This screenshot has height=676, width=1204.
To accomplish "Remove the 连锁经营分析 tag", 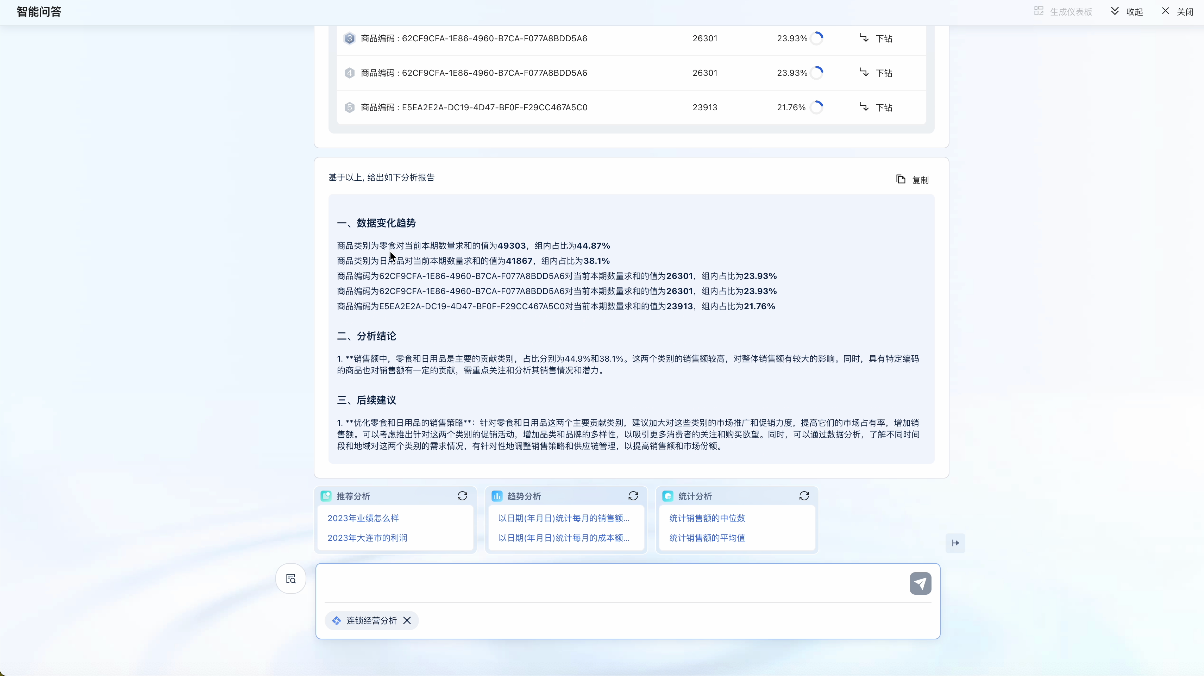I will tap(407, 621).
